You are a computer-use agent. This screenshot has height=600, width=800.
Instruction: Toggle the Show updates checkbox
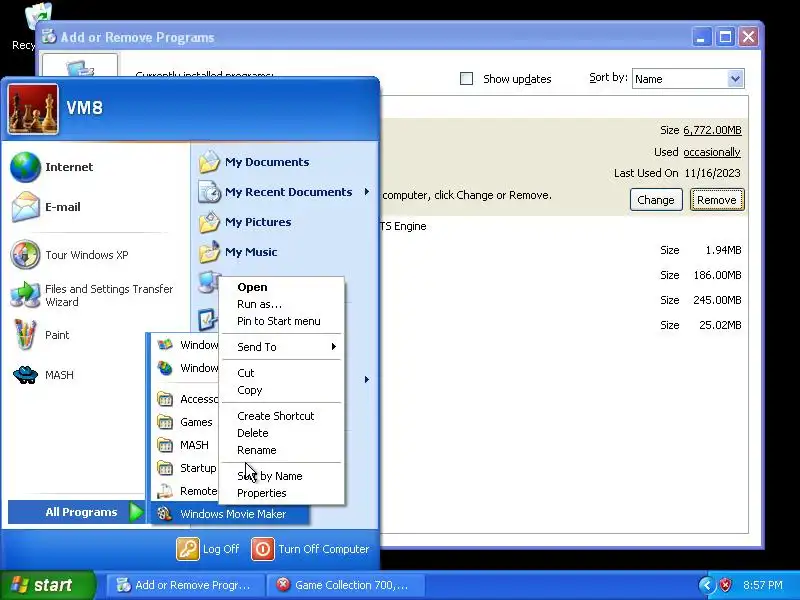[466, 79]
